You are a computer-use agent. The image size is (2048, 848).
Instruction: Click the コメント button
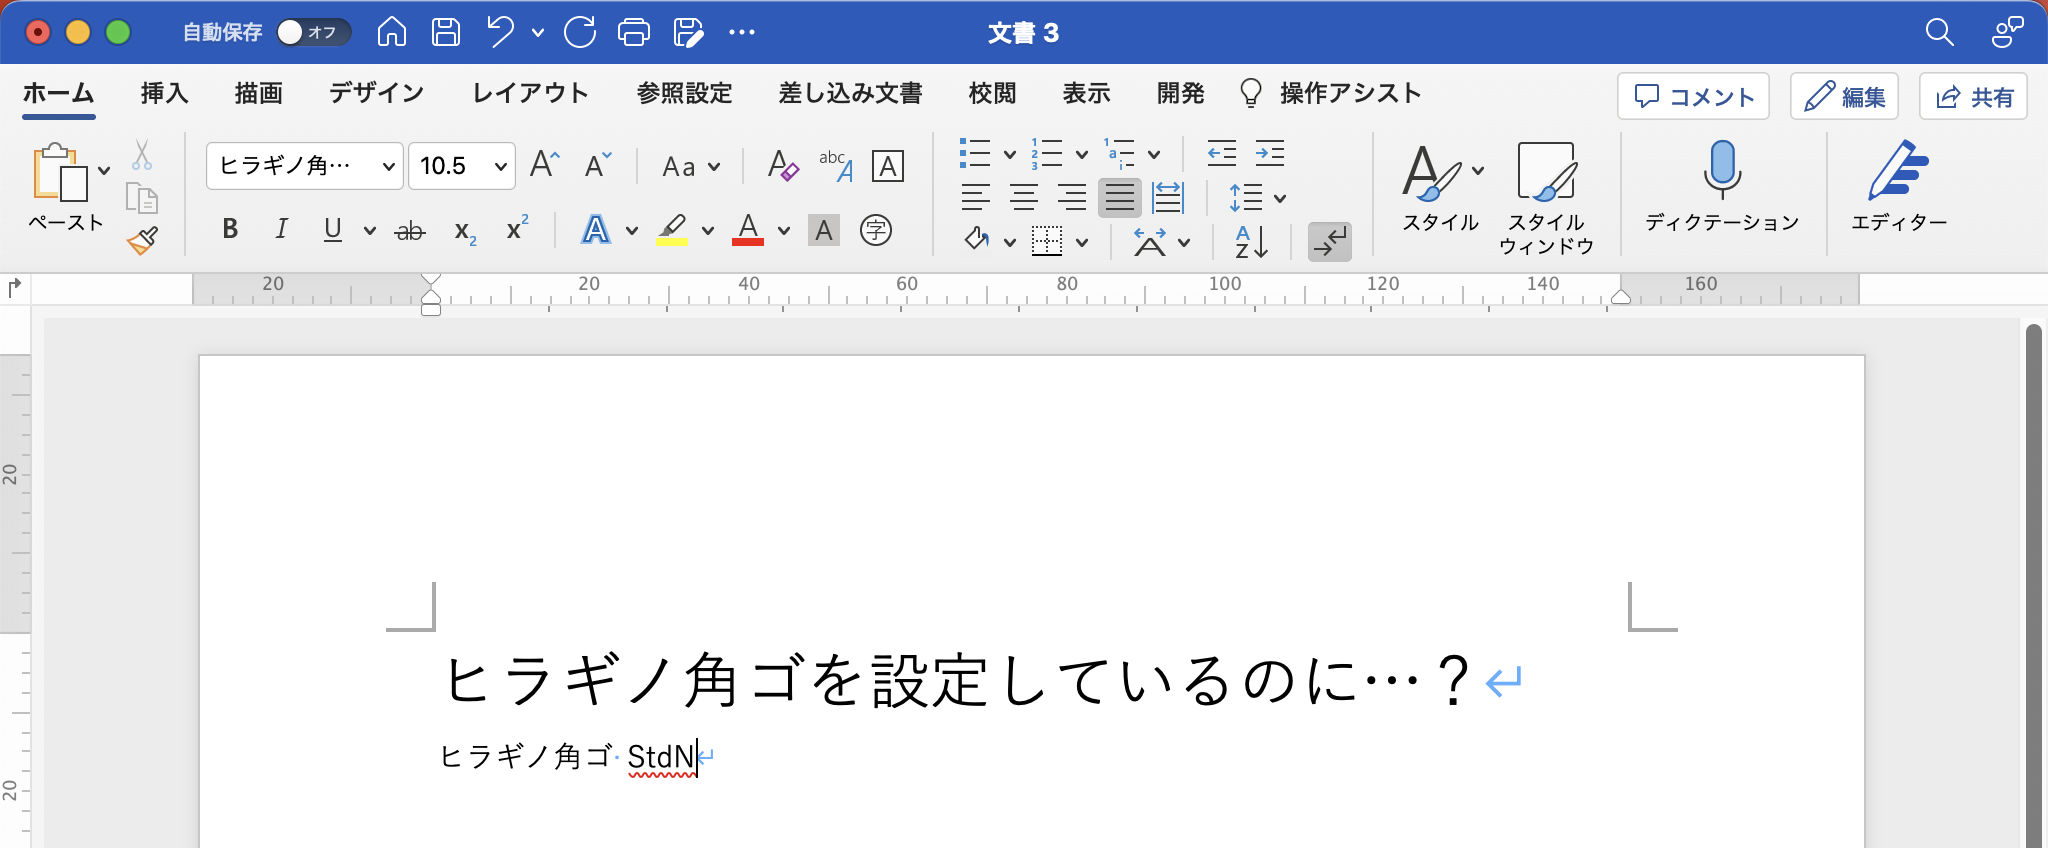tap(1693, 97)
